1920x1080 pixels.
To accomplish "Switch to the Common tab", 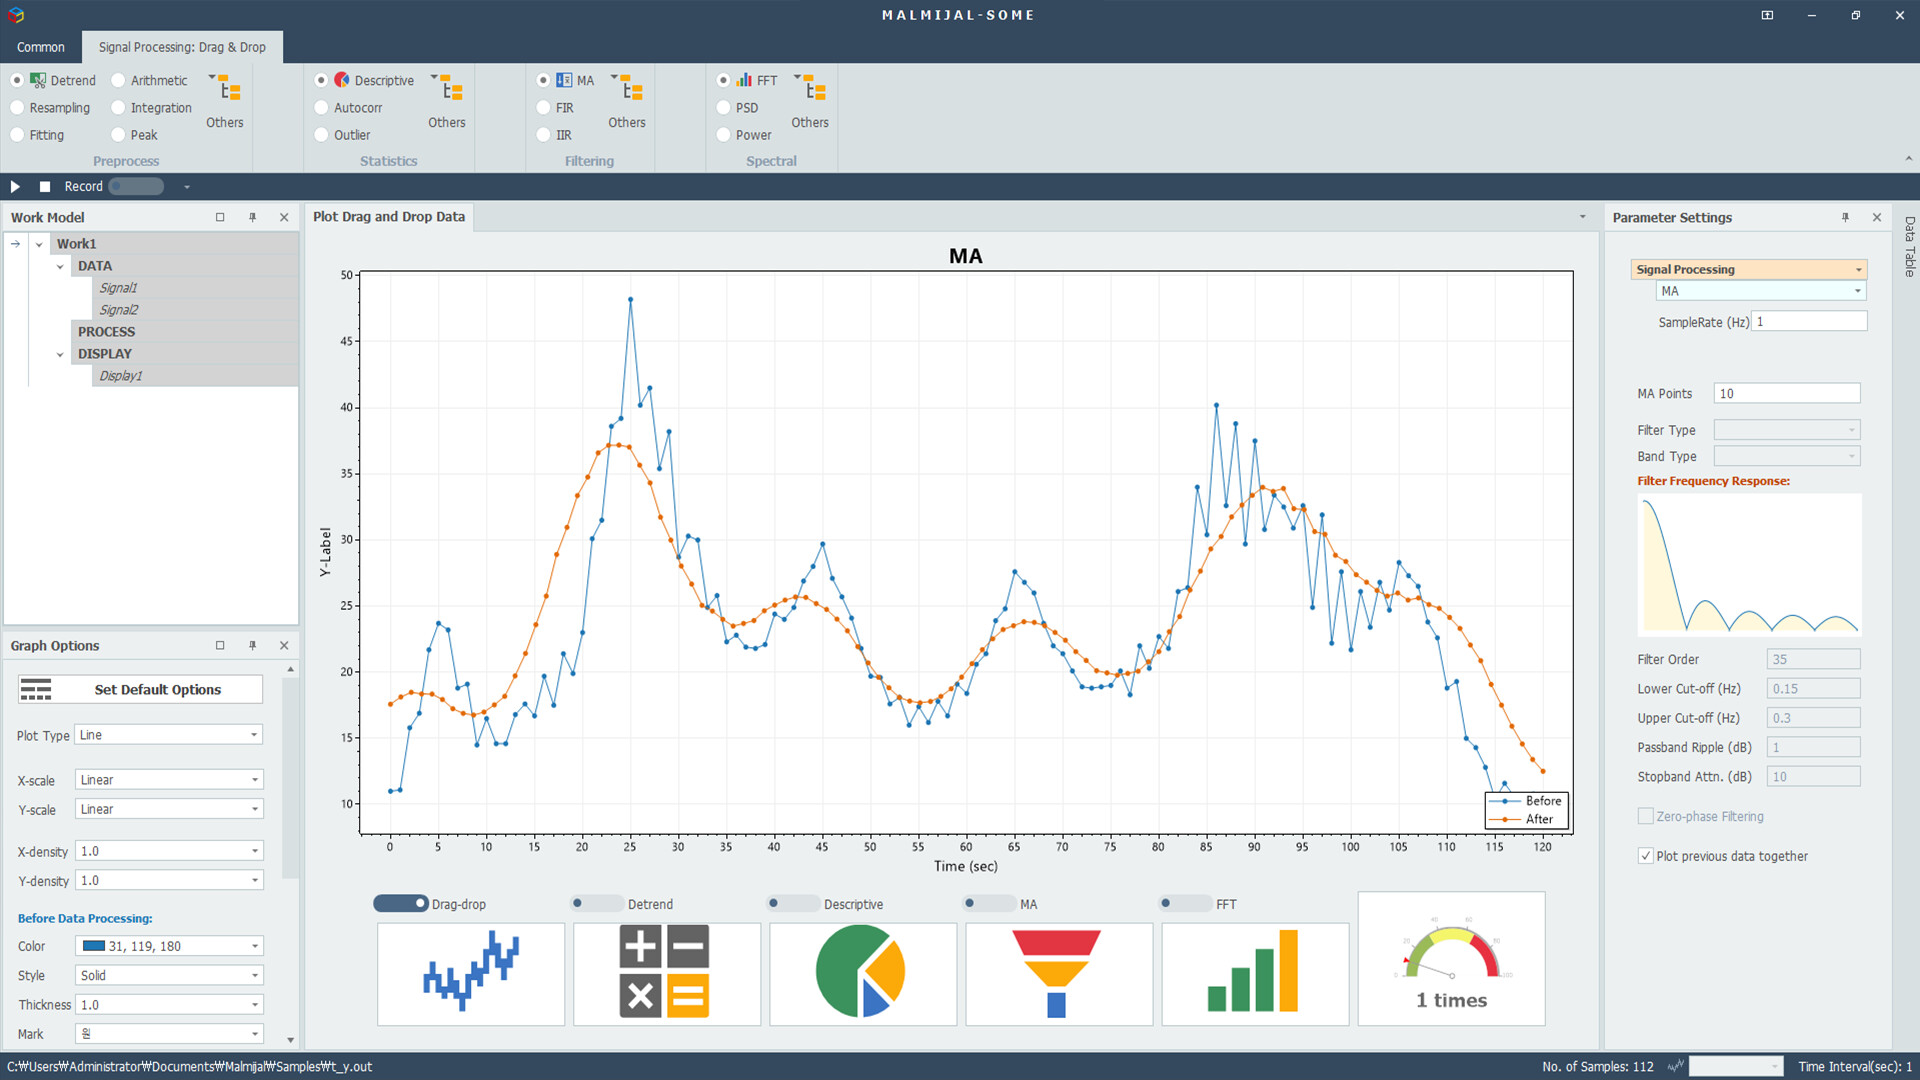I will [41, 47].
